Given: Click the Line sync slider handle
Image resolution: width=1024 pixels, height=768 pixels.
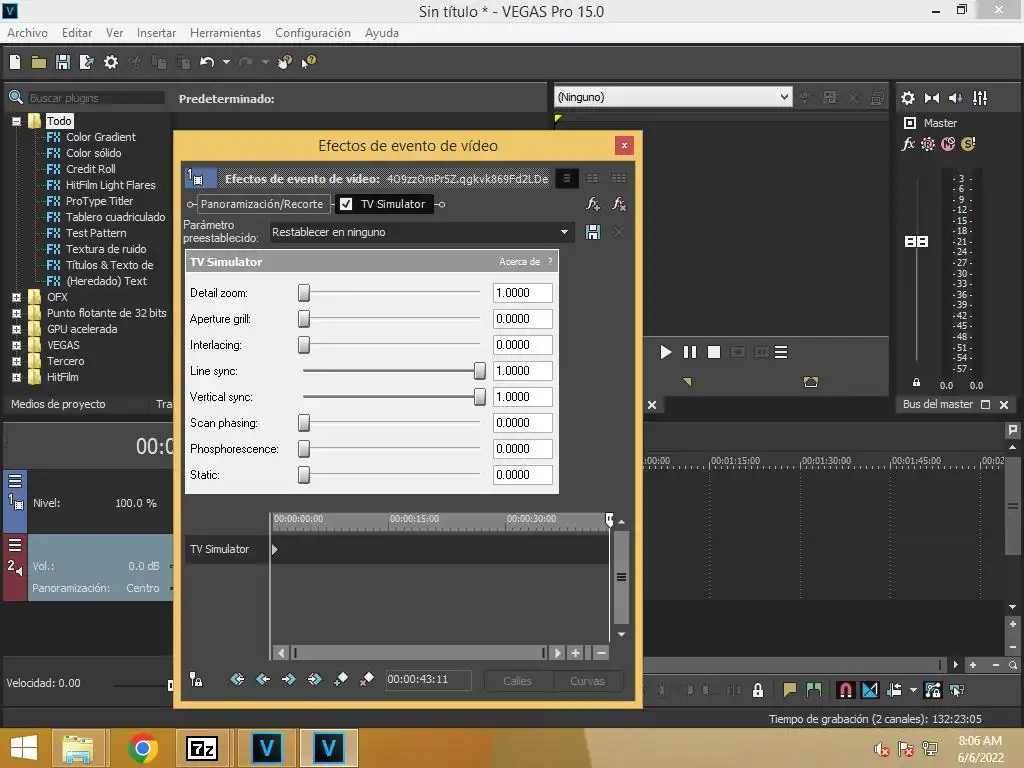Looking at the screenshot, I should 480,371.
